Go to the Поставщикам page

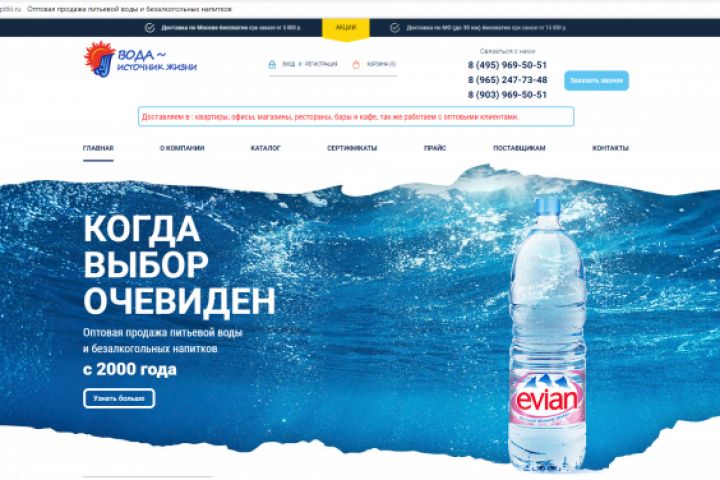pos(519,148)
